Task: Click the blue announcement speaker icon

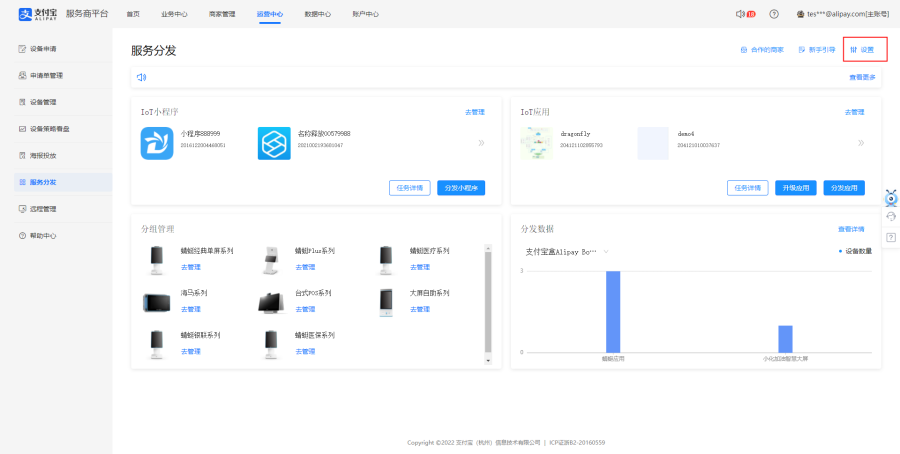Action: 142,77
